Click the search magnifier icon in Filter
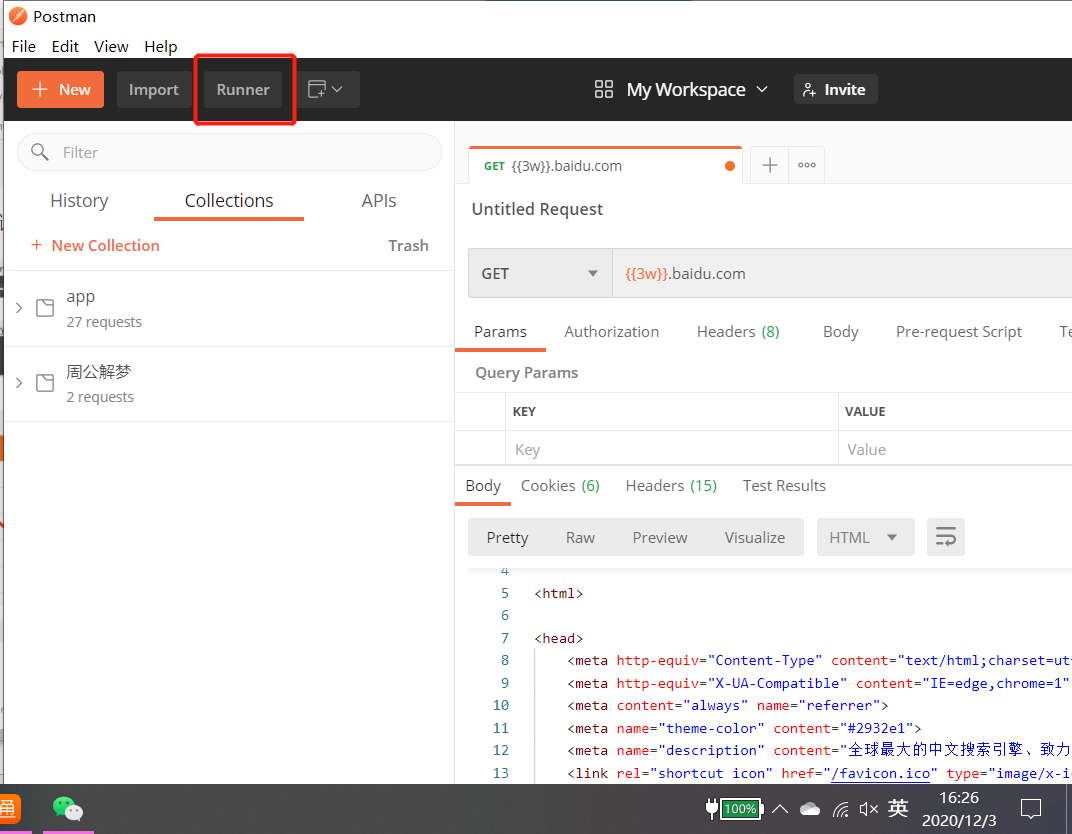The width and height of the screenshot is (1072, 834). [x=40, y=152]
